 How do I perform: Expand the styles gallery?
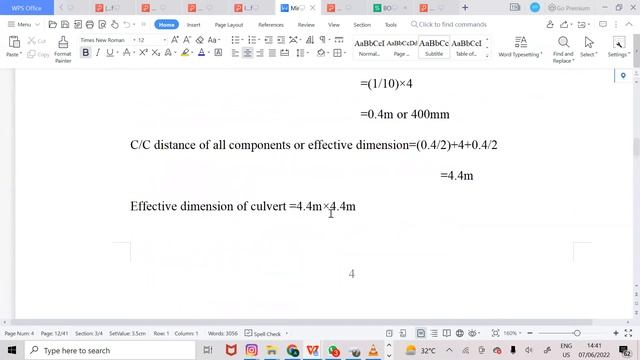(x=487, y=56)
